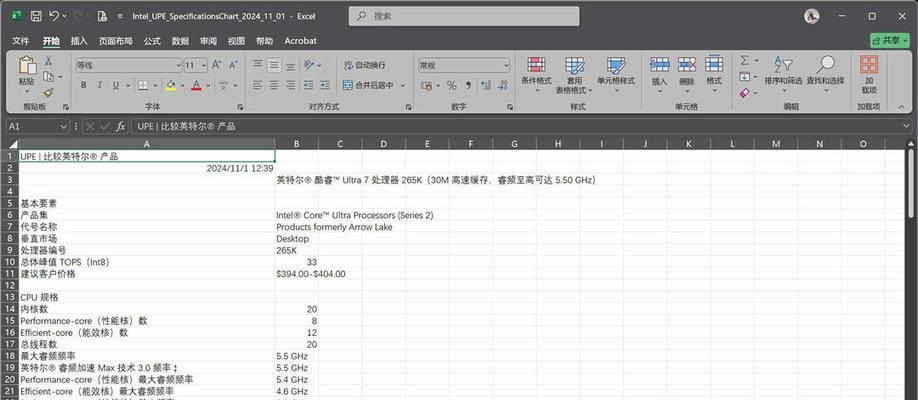918x400 pixels.
Task: Collapse the ribbon with chevron
Action: (900, 107)
